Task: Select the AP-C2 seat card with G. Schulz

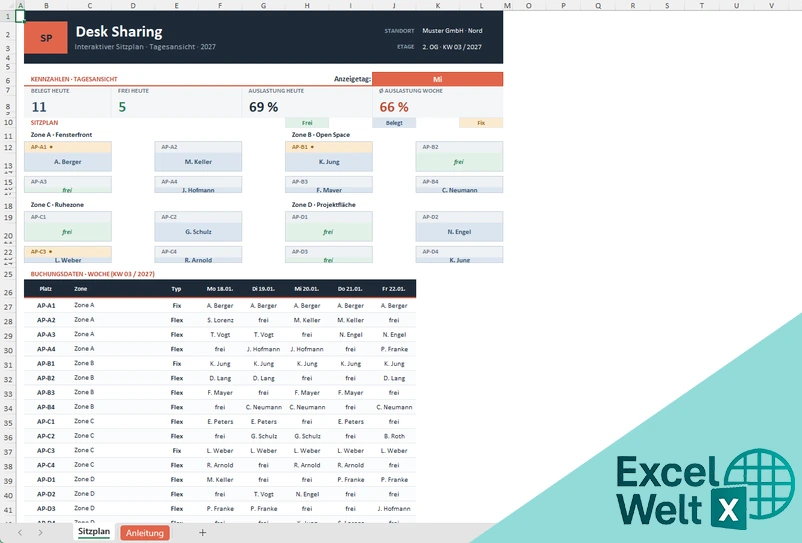Action: coord(198,227)
